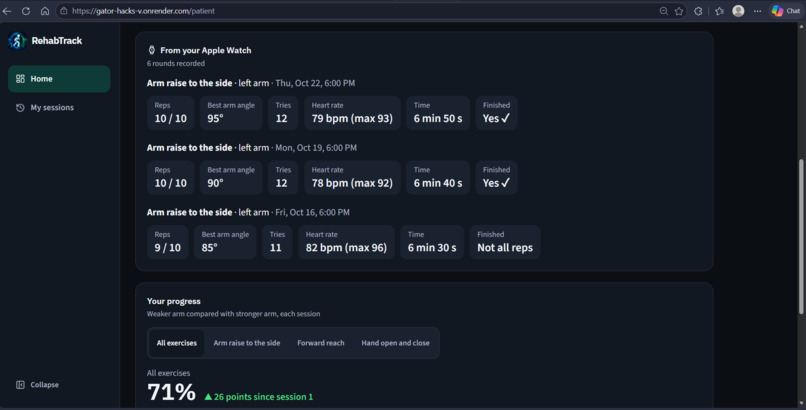Click the Mon, Oct 19 session title

coord(252,148)
